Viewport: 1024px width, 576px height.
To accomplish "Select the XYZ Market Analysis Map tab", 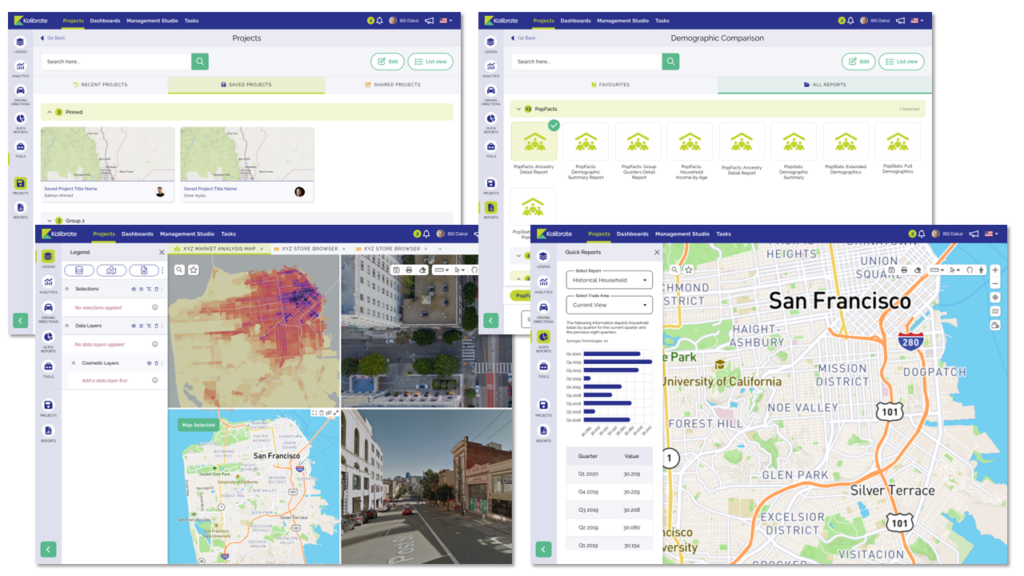I will (x=217, y=248).
